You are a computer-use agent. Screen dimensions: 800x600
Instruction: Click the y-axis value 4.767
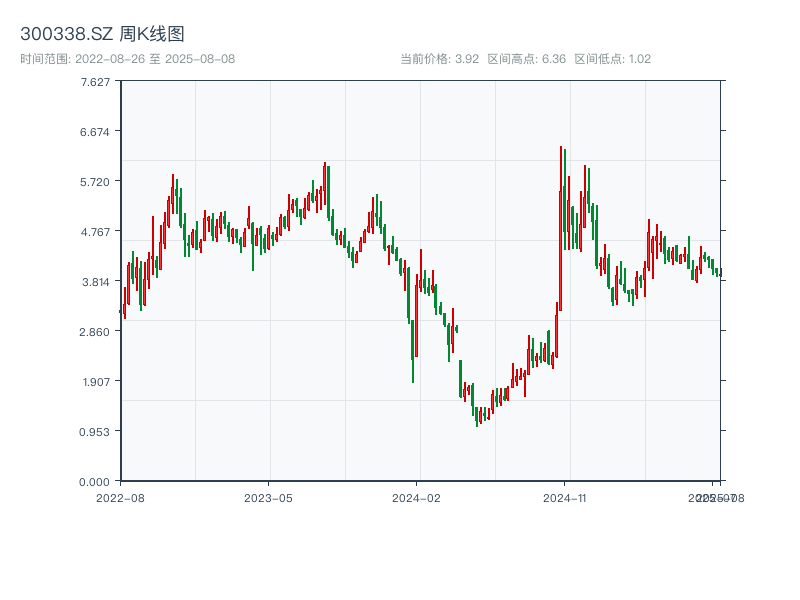point(95,232)
